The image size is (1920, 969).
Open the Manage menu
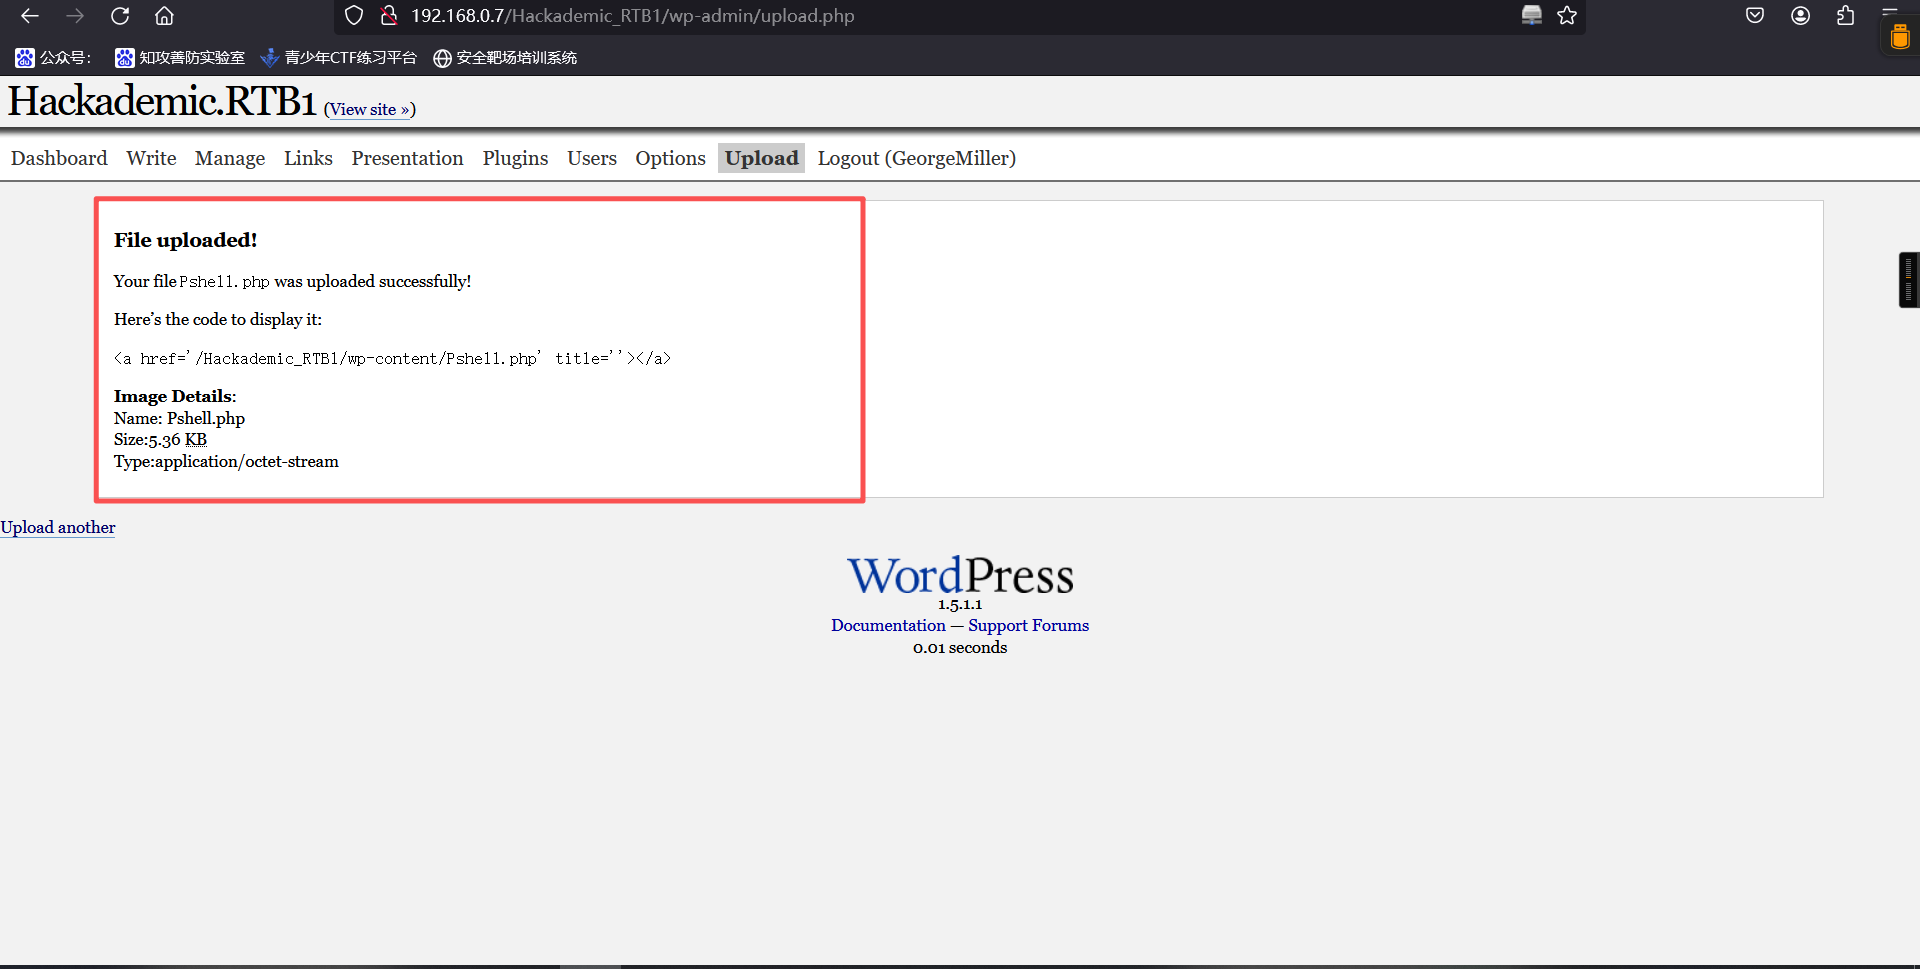[x=230, y=158]
